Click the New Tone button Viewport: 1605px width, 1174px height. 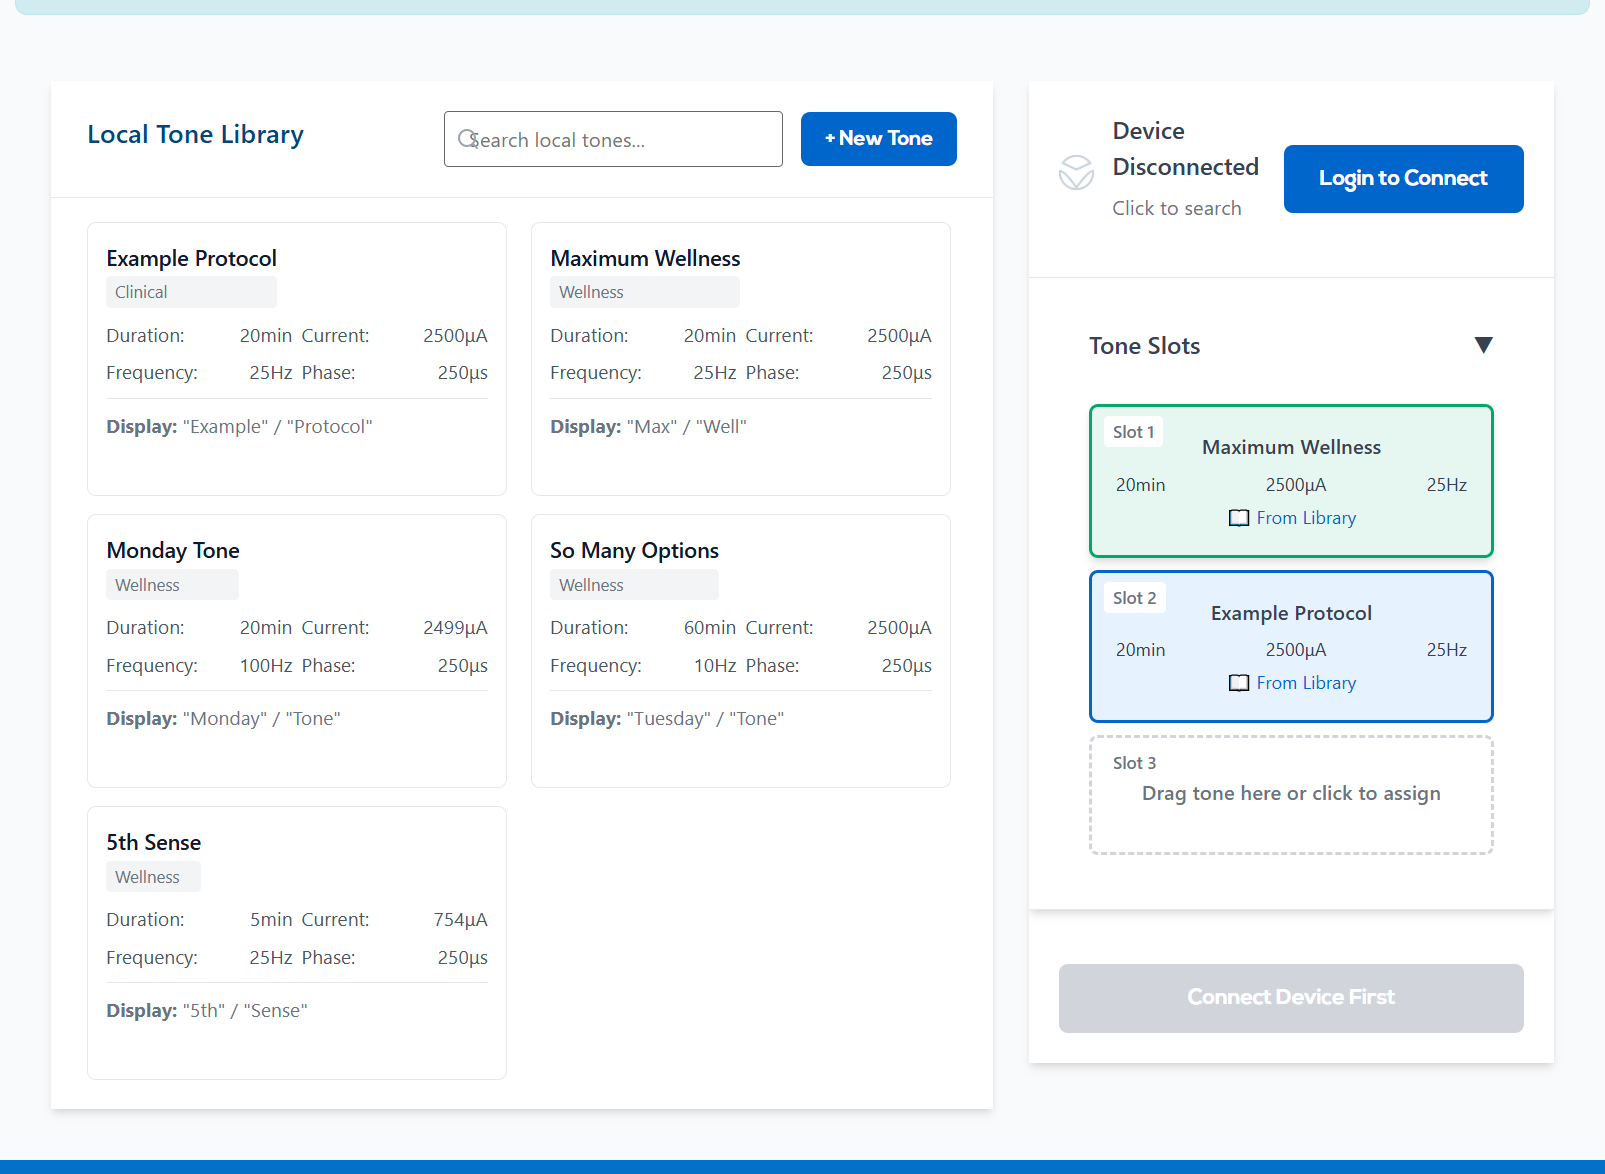tap(878, 139)
